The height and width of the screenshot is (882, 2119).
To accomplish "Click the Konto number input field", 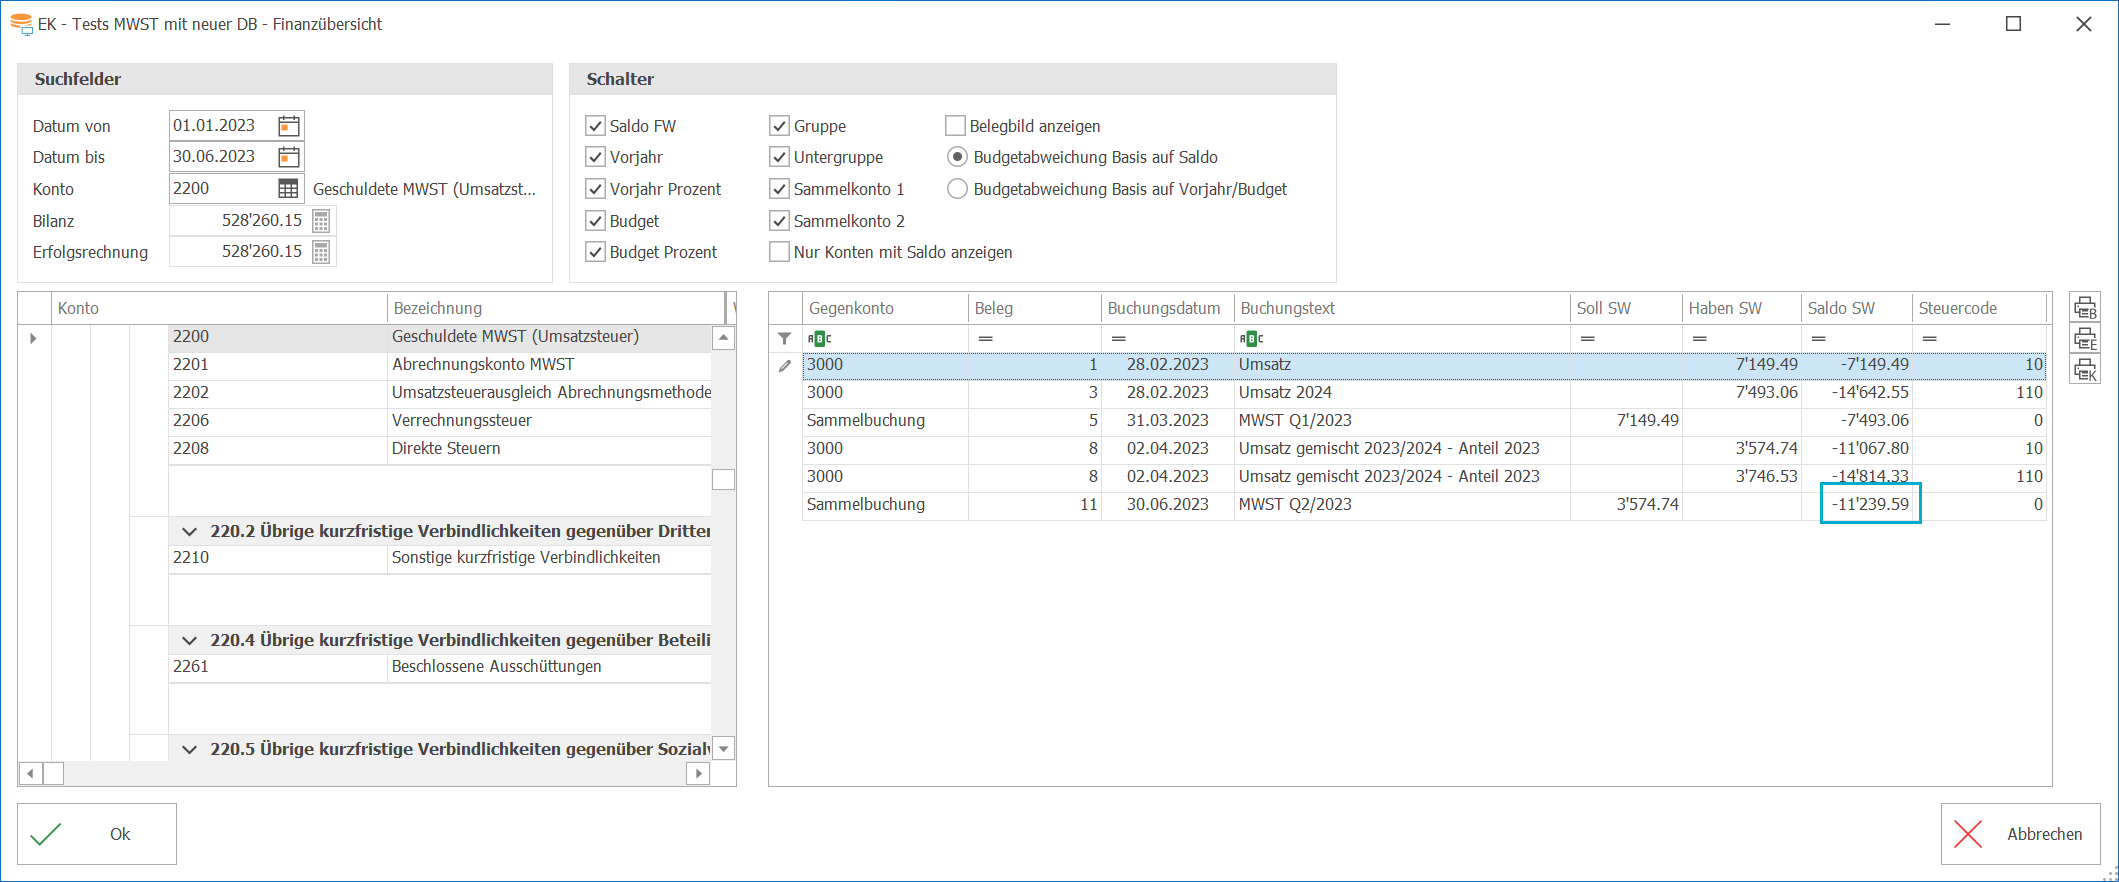I will pyautogui.click(x=223, y=189).
